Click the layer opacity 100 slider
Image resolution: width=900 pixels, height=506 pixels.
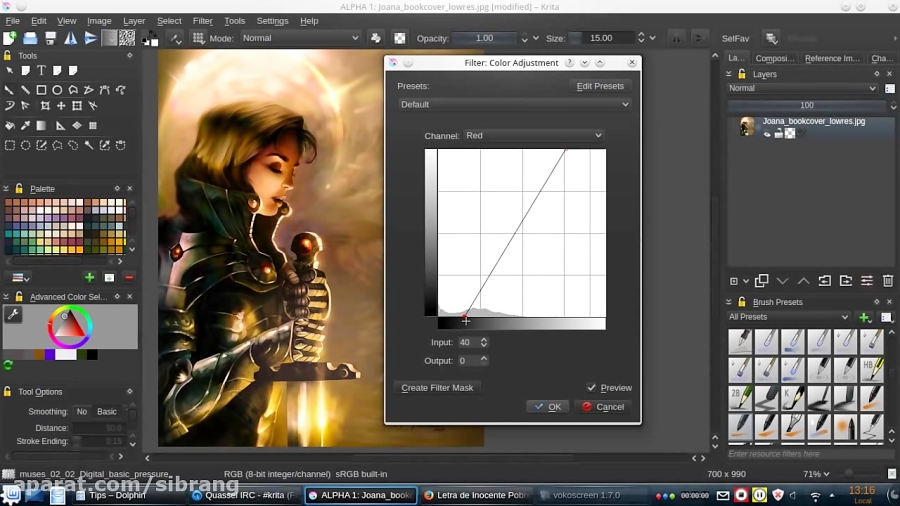pyautogui.click(x=807, y=105)
